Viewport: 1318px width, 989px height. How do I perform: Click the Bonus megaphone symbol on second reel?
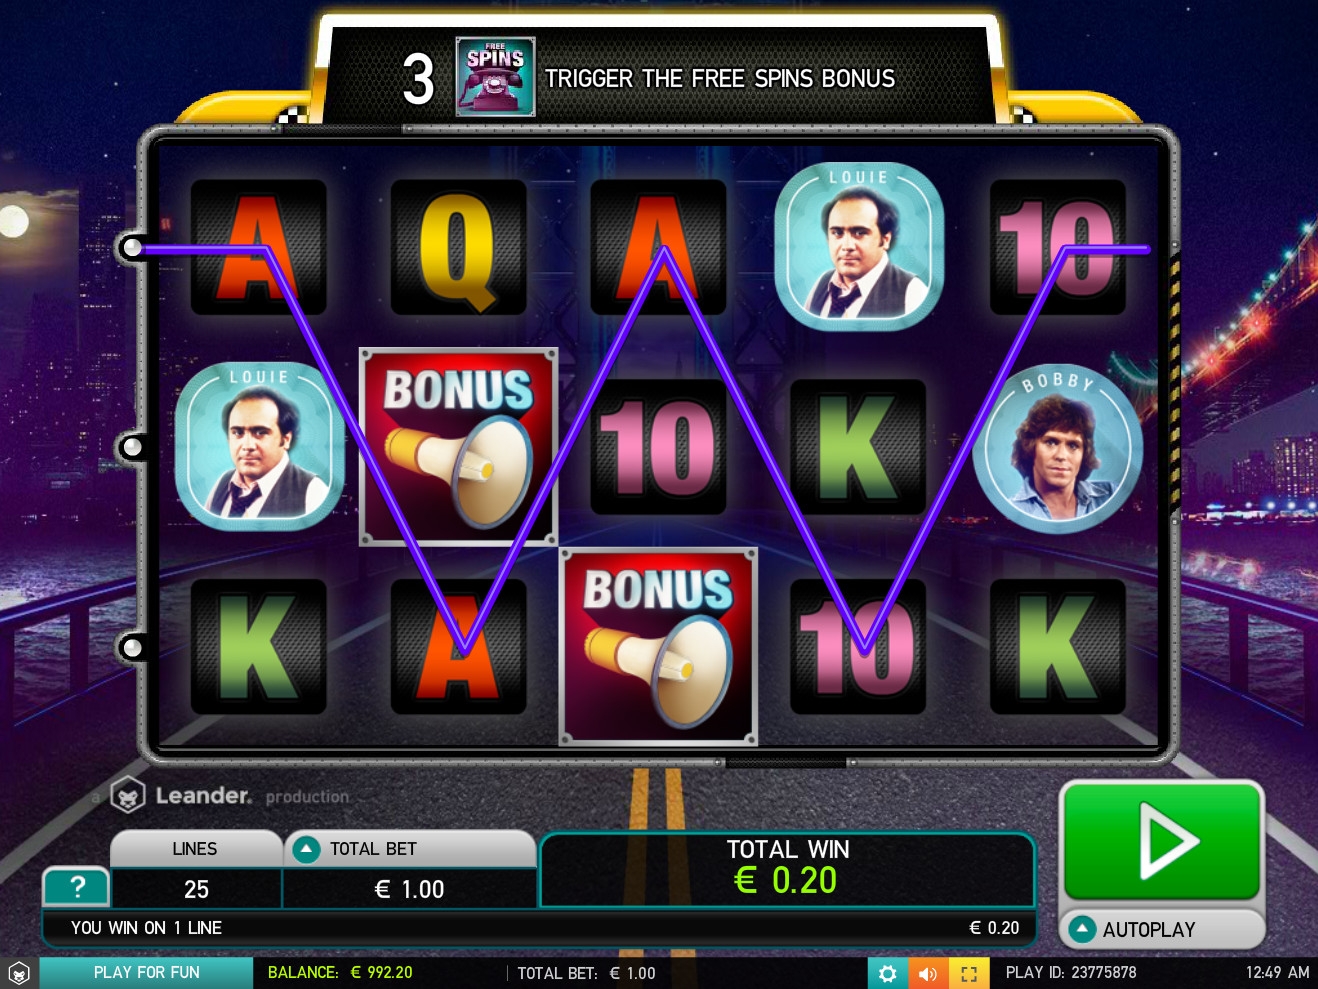pyautogui.click(x=458, y=447)
